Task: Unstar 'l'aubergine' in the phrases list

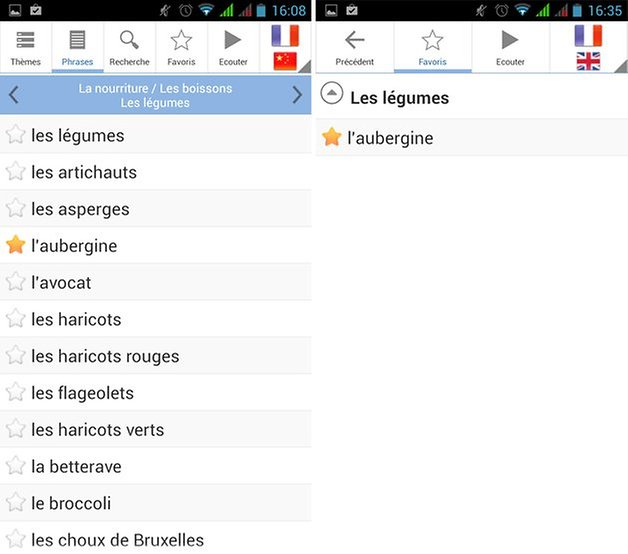Action: pyautogui.click(x=16, y=245)
